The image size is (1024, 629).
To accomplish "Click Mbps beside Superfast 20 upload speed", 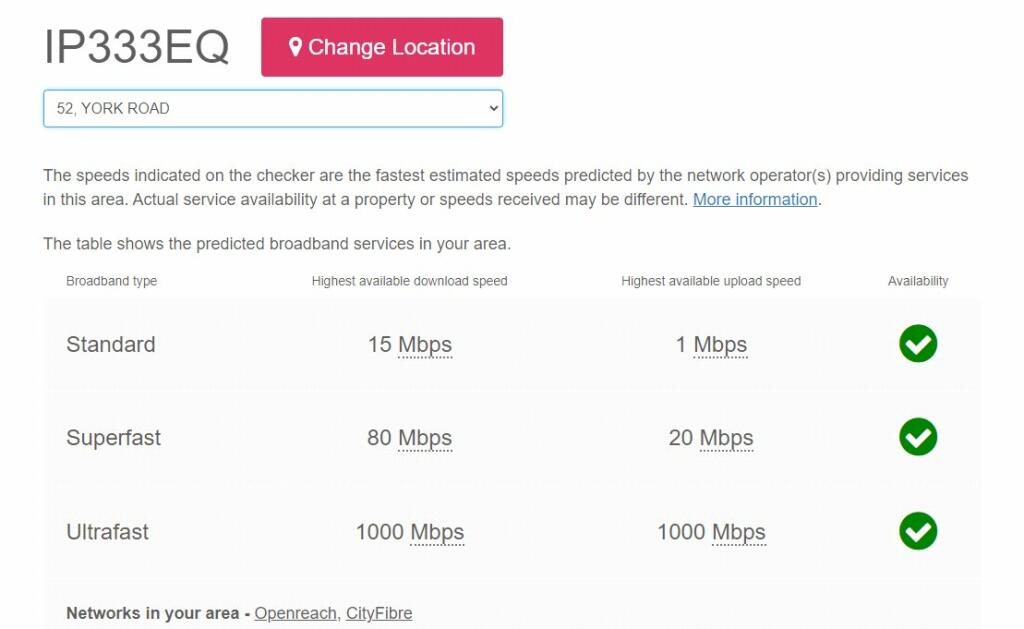I will 726,438.
